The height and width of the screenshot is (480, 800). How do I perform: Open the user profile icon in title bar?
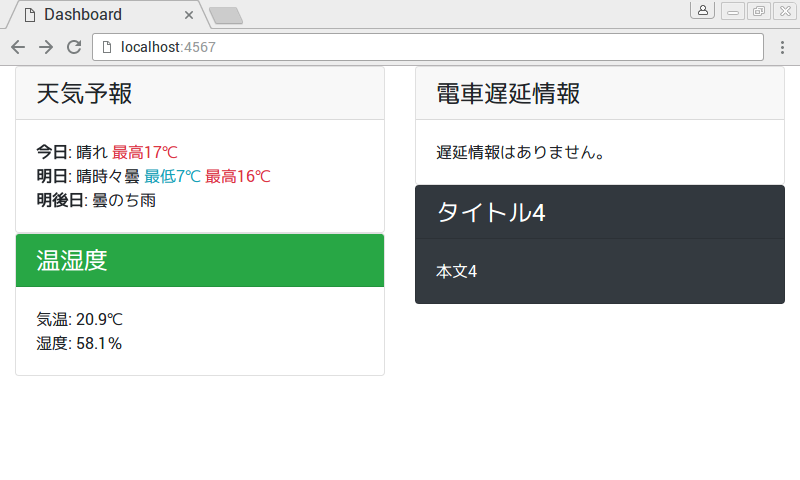703,11
